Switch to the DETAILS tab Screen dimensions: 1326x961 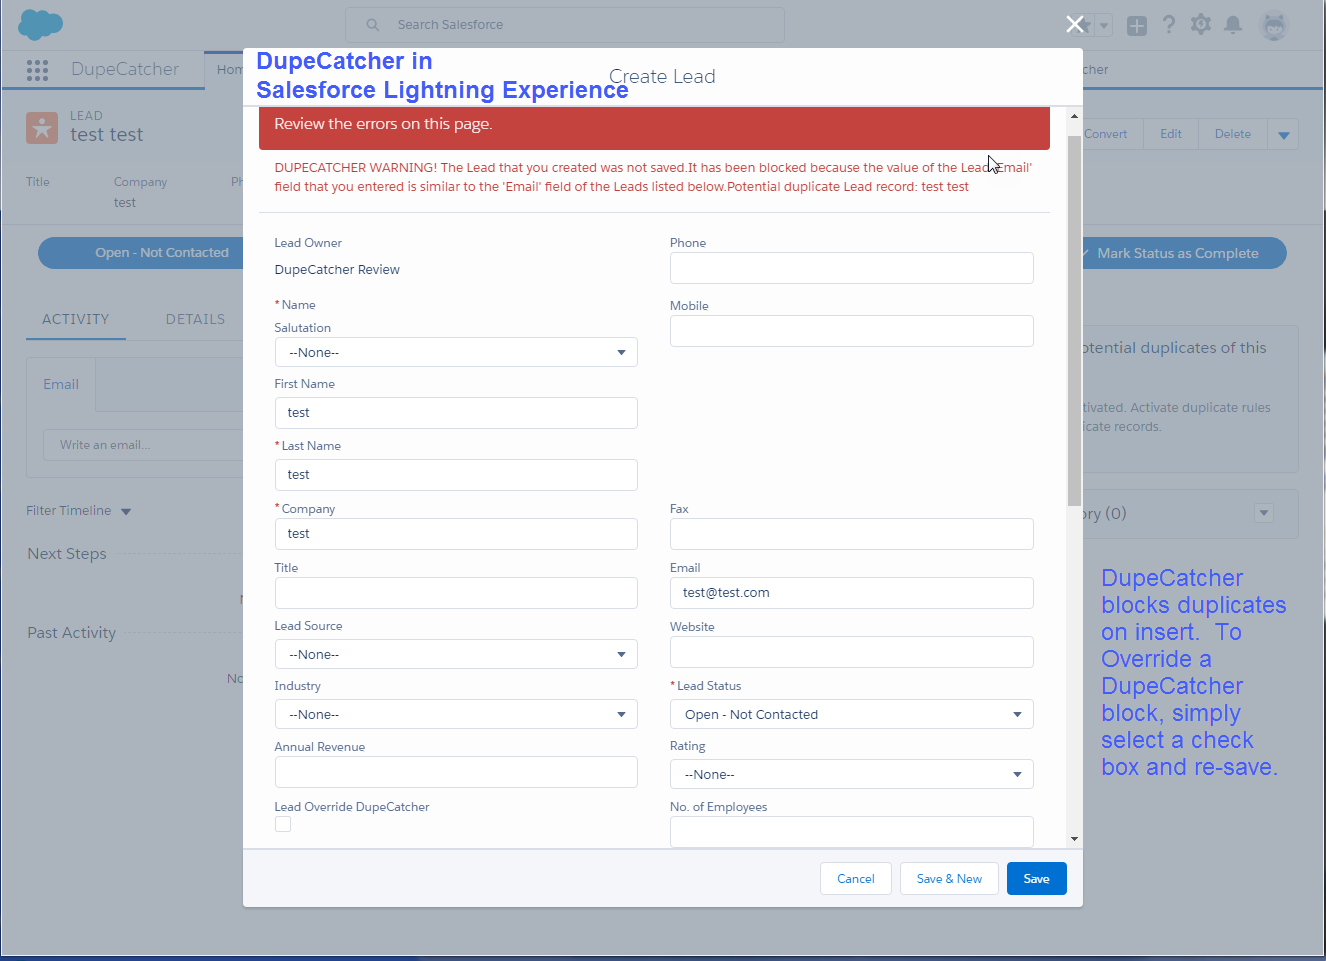pyautogui.click(x=195, y=318)
